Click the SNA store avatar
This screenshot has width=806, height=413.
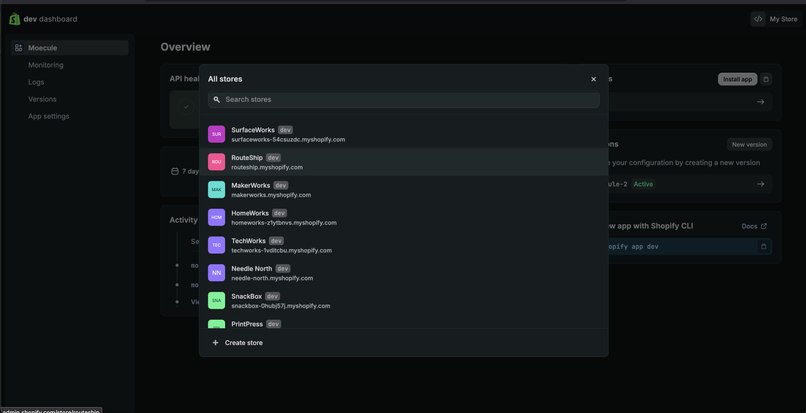click(216, 301)
